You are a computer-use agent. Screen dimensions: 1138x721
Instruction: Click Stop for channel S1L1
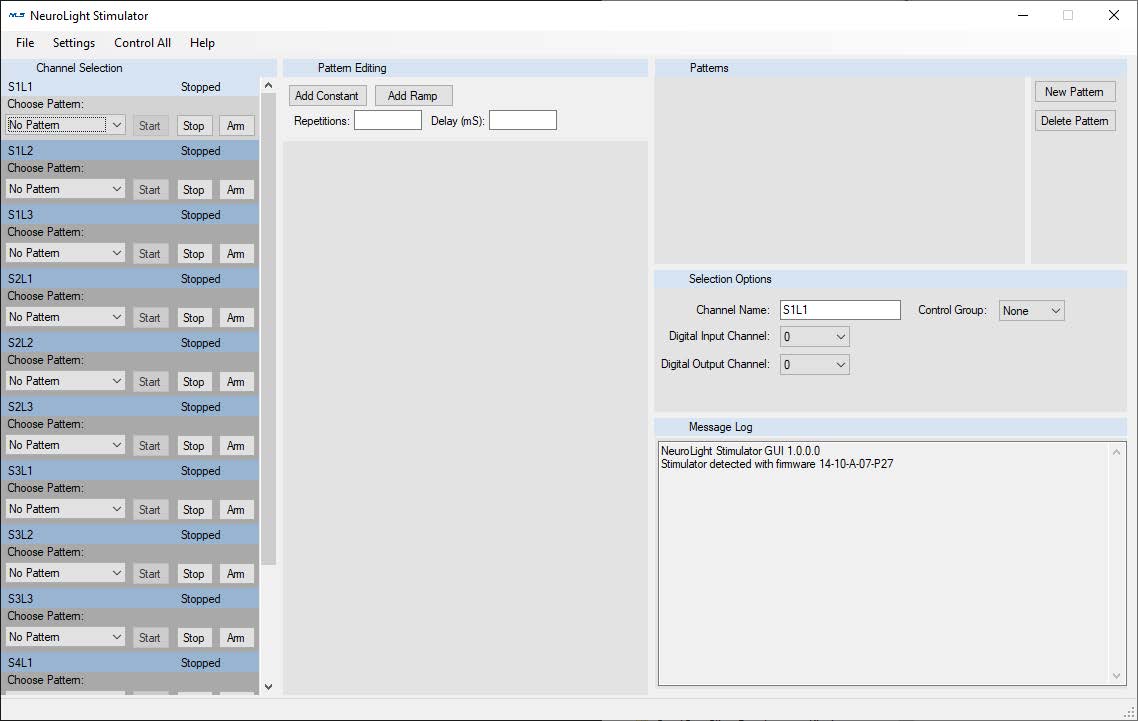[195, 126]
